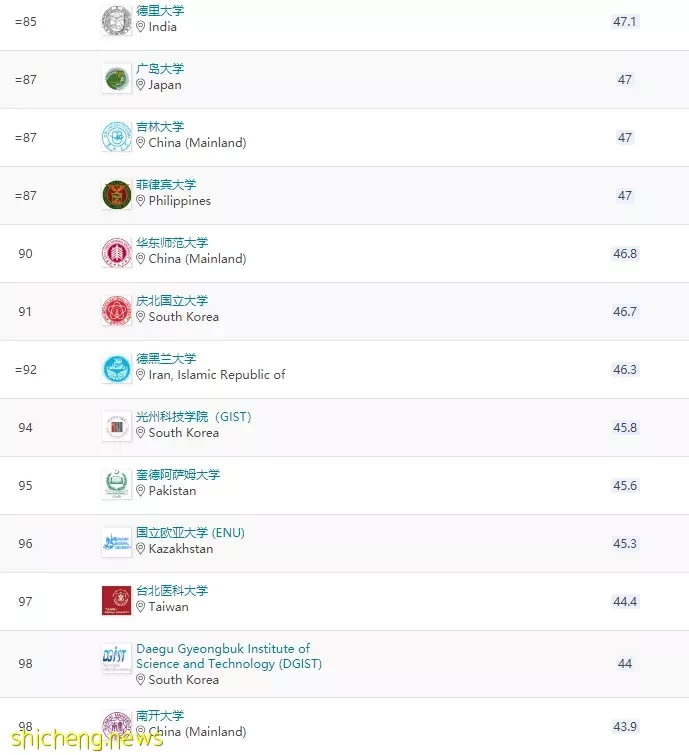Click the DGIST logo thumbnail
Viewport: 689px width, 755px height.
(x=117, y=658)
